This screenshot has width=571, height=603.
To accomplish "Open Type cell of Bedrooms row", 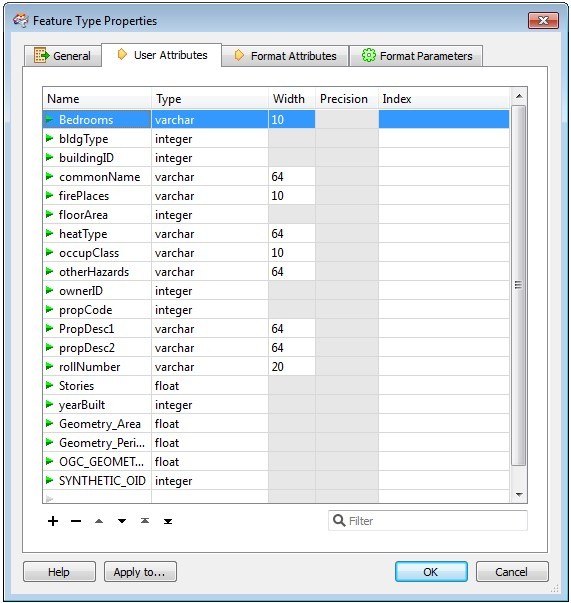I will (x=210, y=119).
